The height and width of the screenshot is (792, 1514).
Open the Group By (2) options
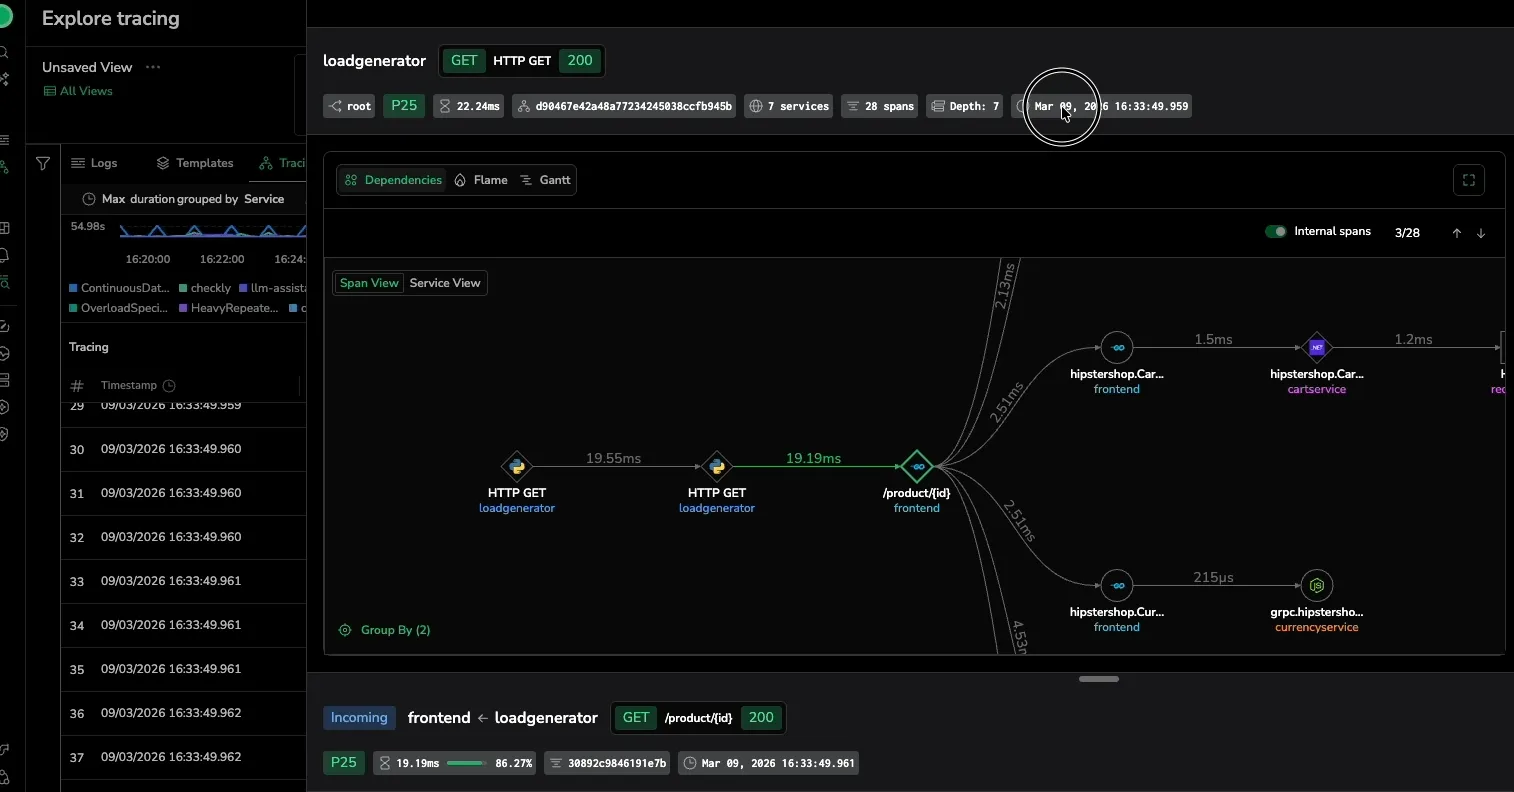[385, 630]
